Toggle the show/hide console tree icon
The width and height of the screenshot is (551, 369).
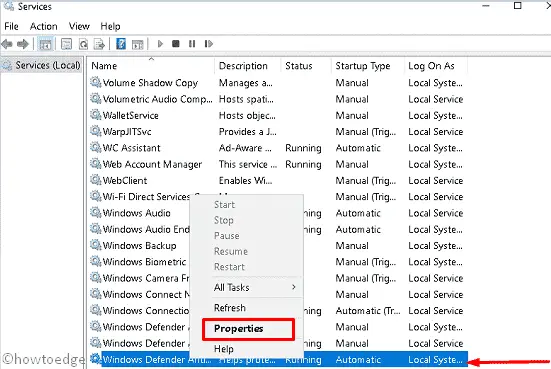pos(45,44)
